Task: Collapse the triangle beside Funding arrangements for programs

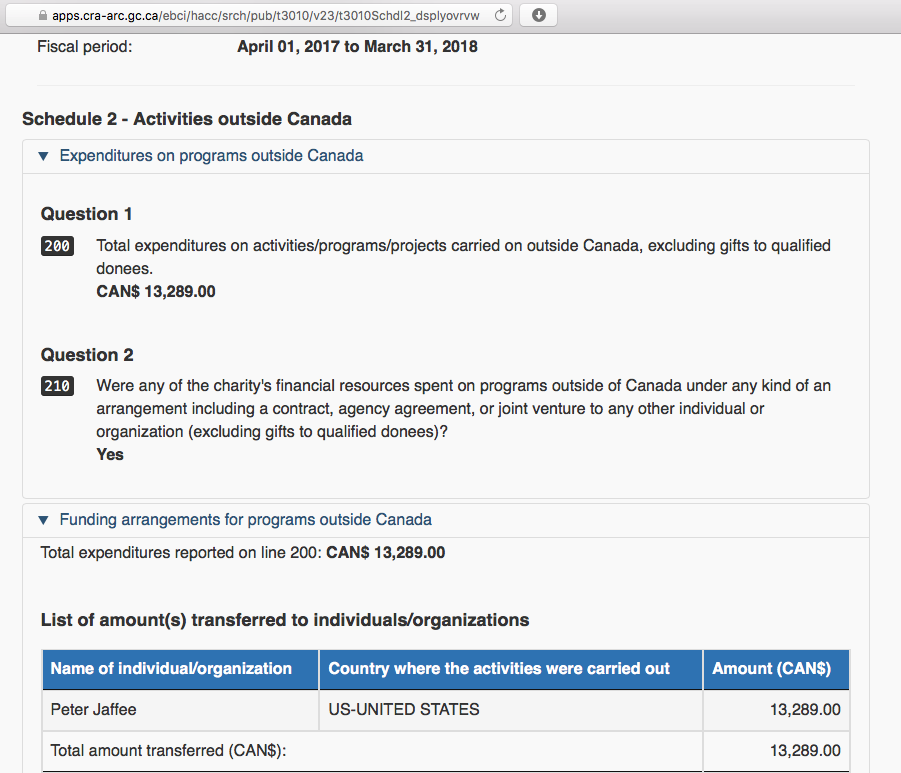Action: (42, 520)
